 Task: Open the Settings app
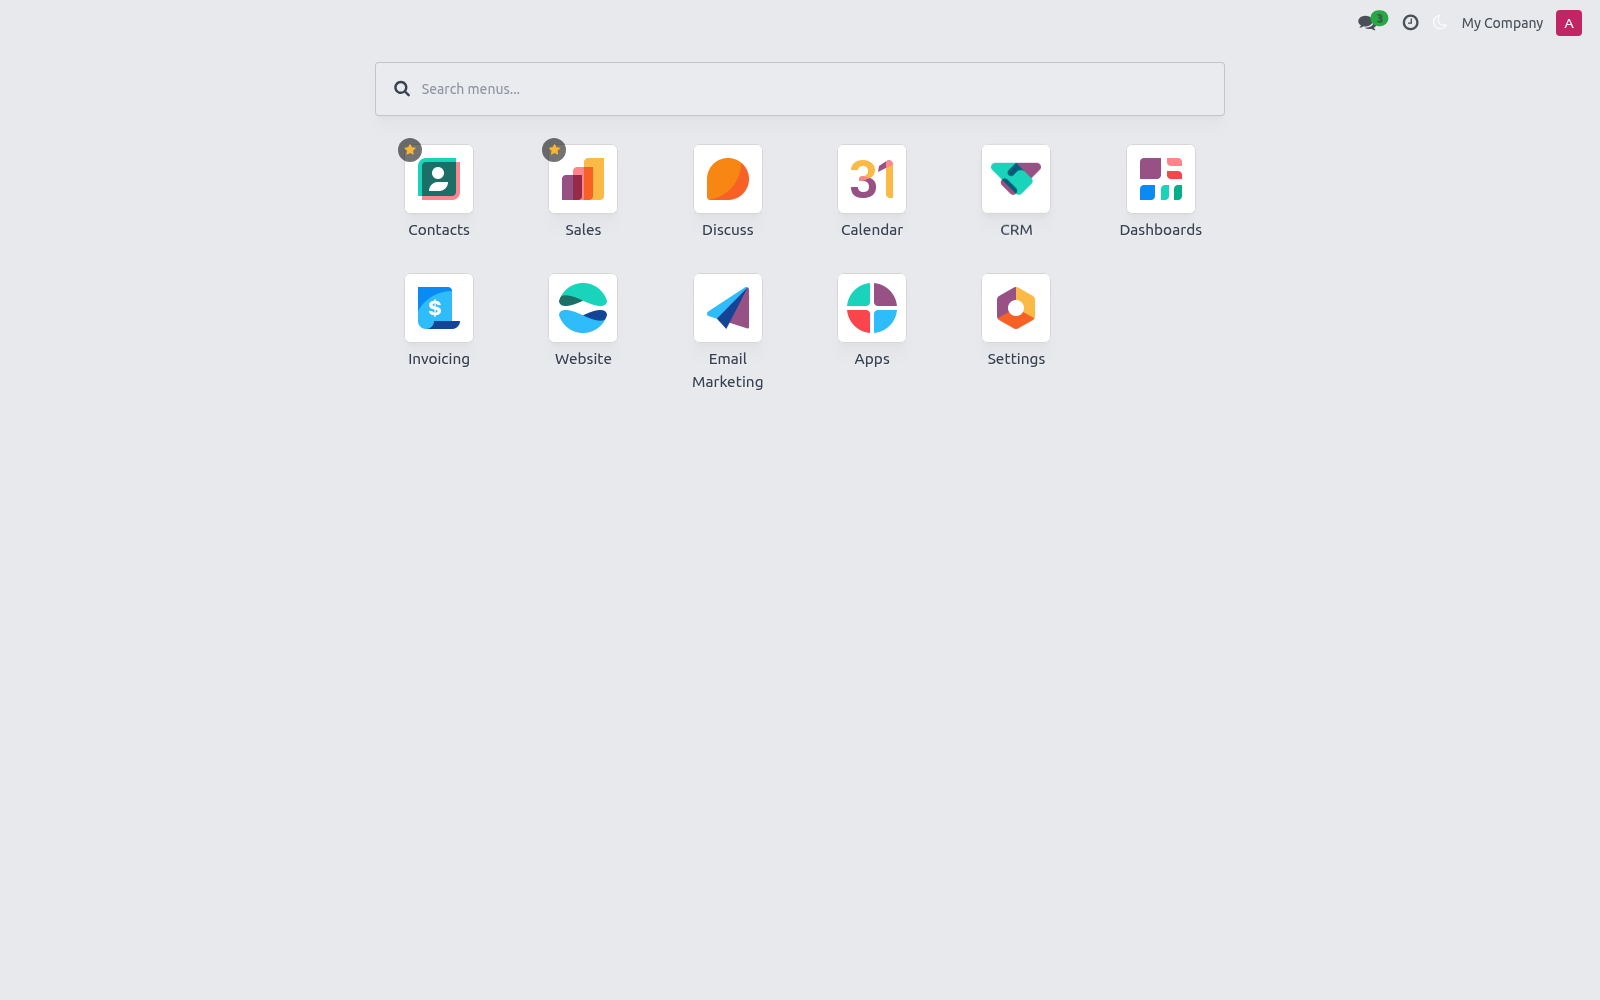pyautogui.click(x=1016, y=308)
